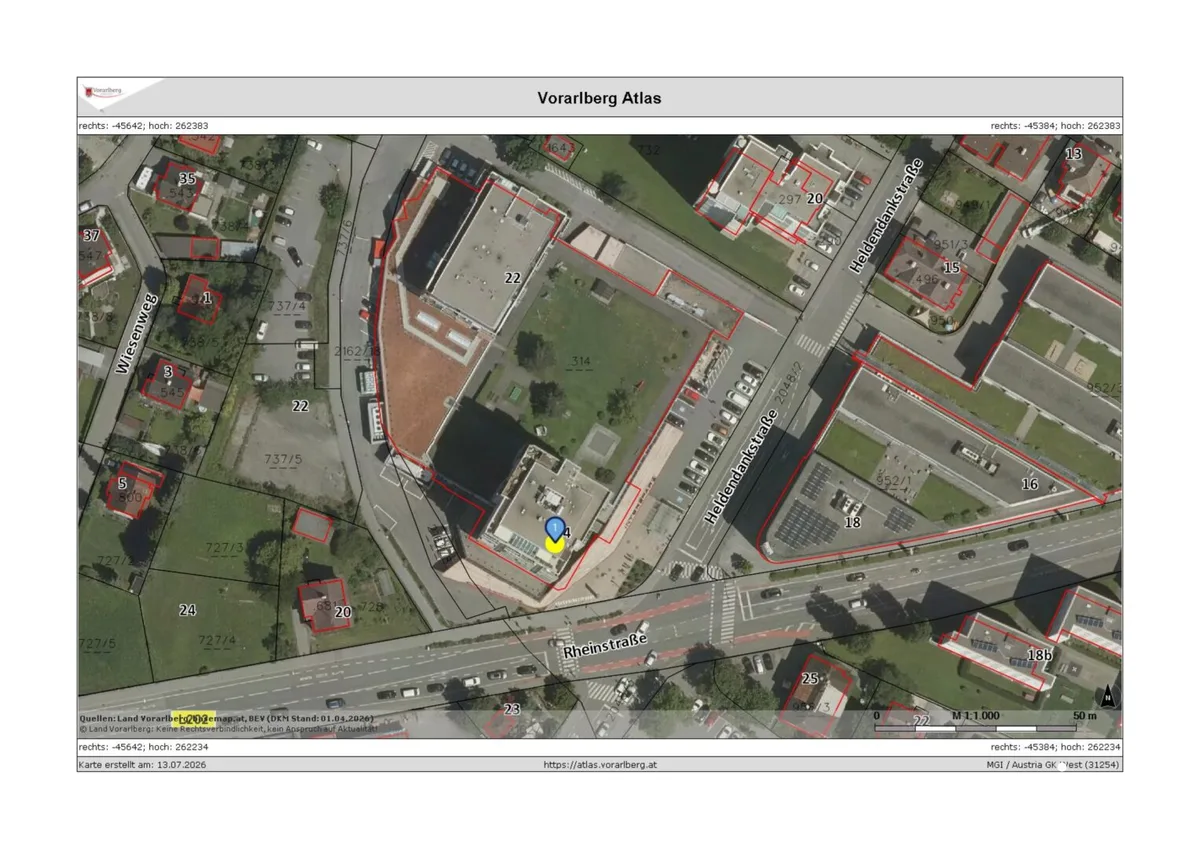The height and width of the screenshot is (849, 1200).
Task: Select the Rheinstraße street label
Action: point(605,645)
